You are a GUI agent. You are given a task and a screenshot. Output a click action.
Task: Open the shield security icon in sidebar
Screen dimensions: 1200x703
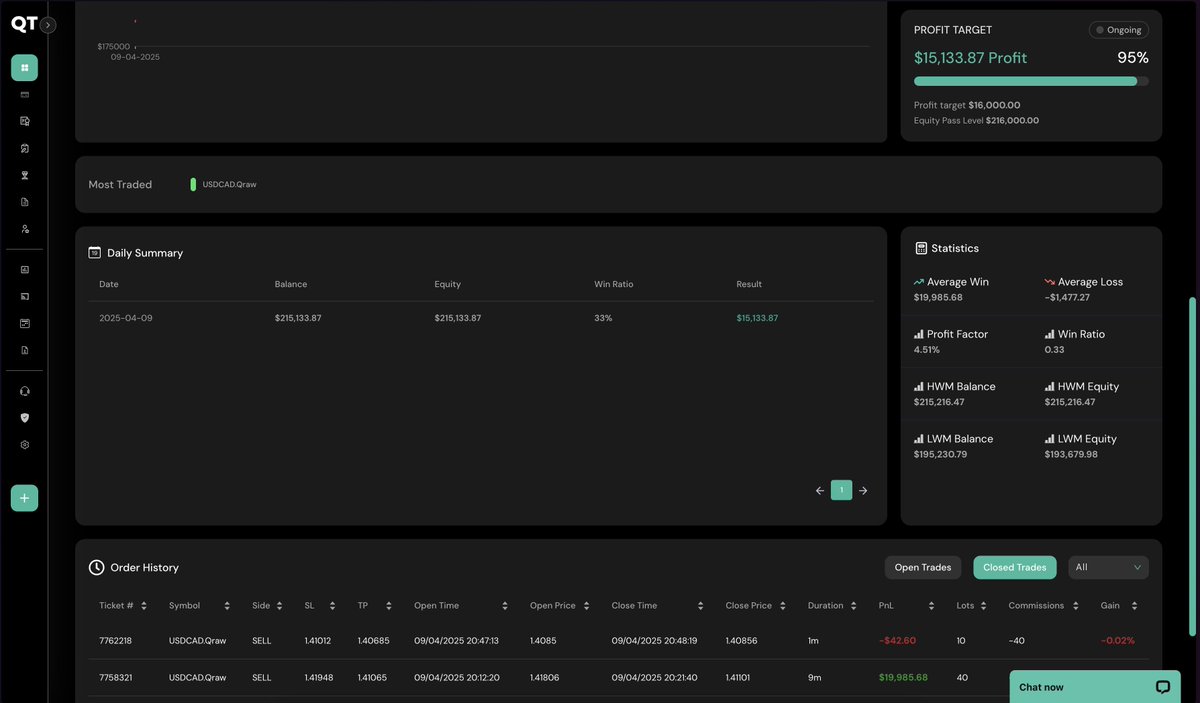[24, 417]
